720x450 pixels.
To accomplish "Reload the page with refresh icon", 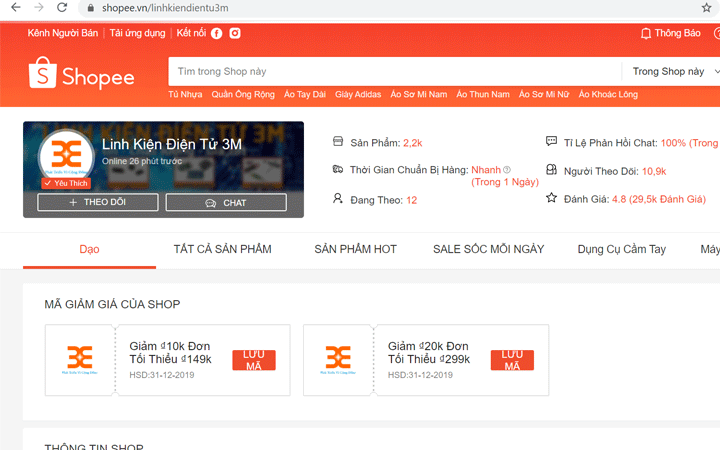I will [62, 7].
